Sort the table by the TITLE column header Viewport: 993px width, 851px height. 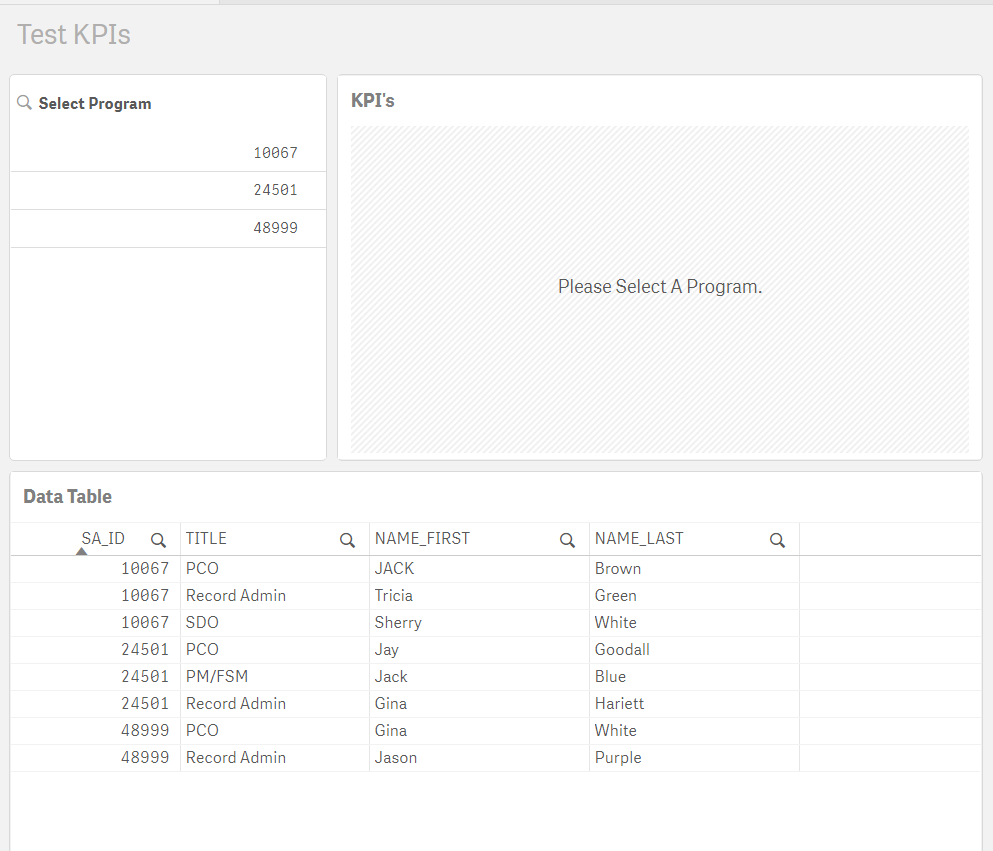pos(206,538)
